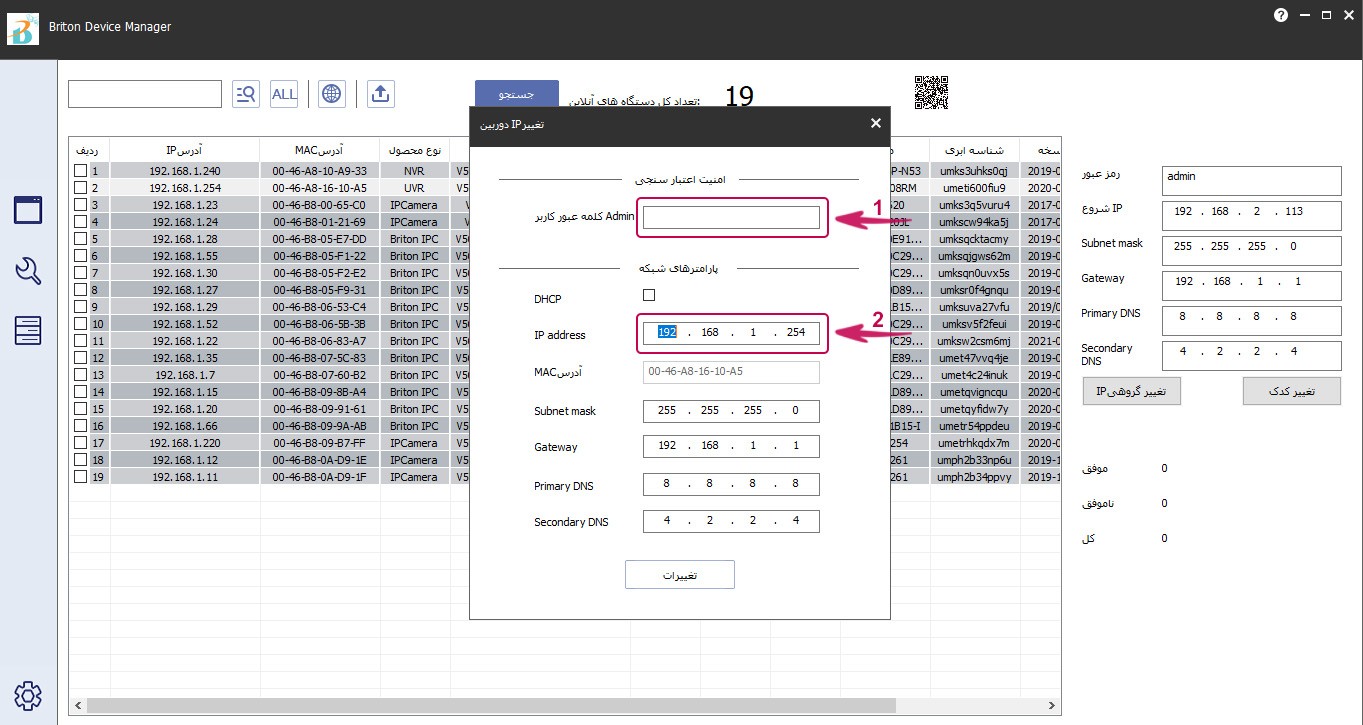The image size is (1363, 725).
Task: Open the list view icon in sidebar
Action: click(28, 330)
